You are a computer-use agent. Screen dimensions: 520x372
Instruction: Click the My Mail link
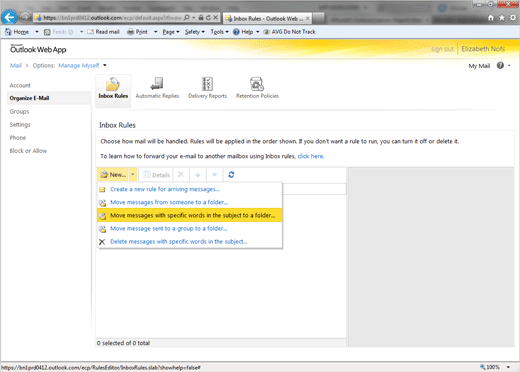click(479, 66)
